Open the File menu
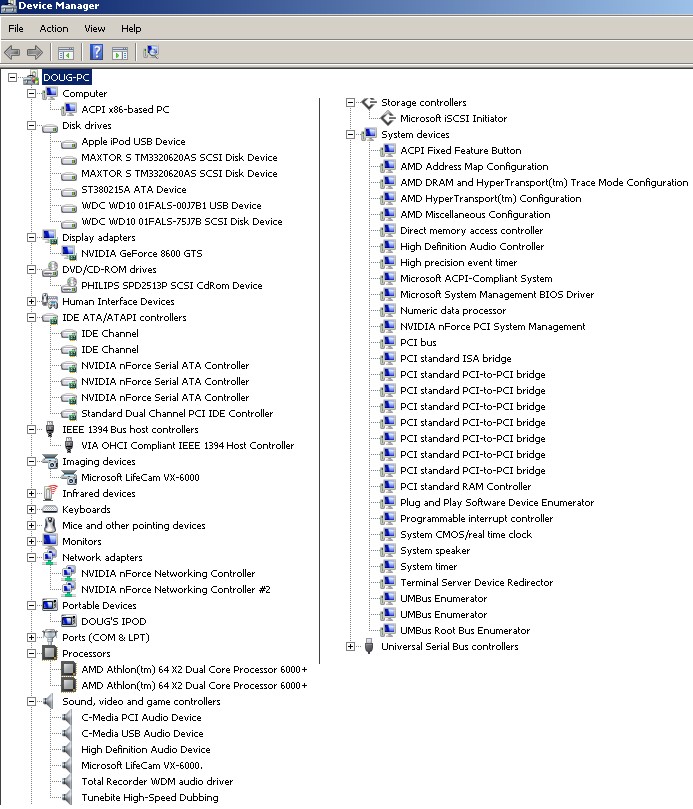 (16, 28)
